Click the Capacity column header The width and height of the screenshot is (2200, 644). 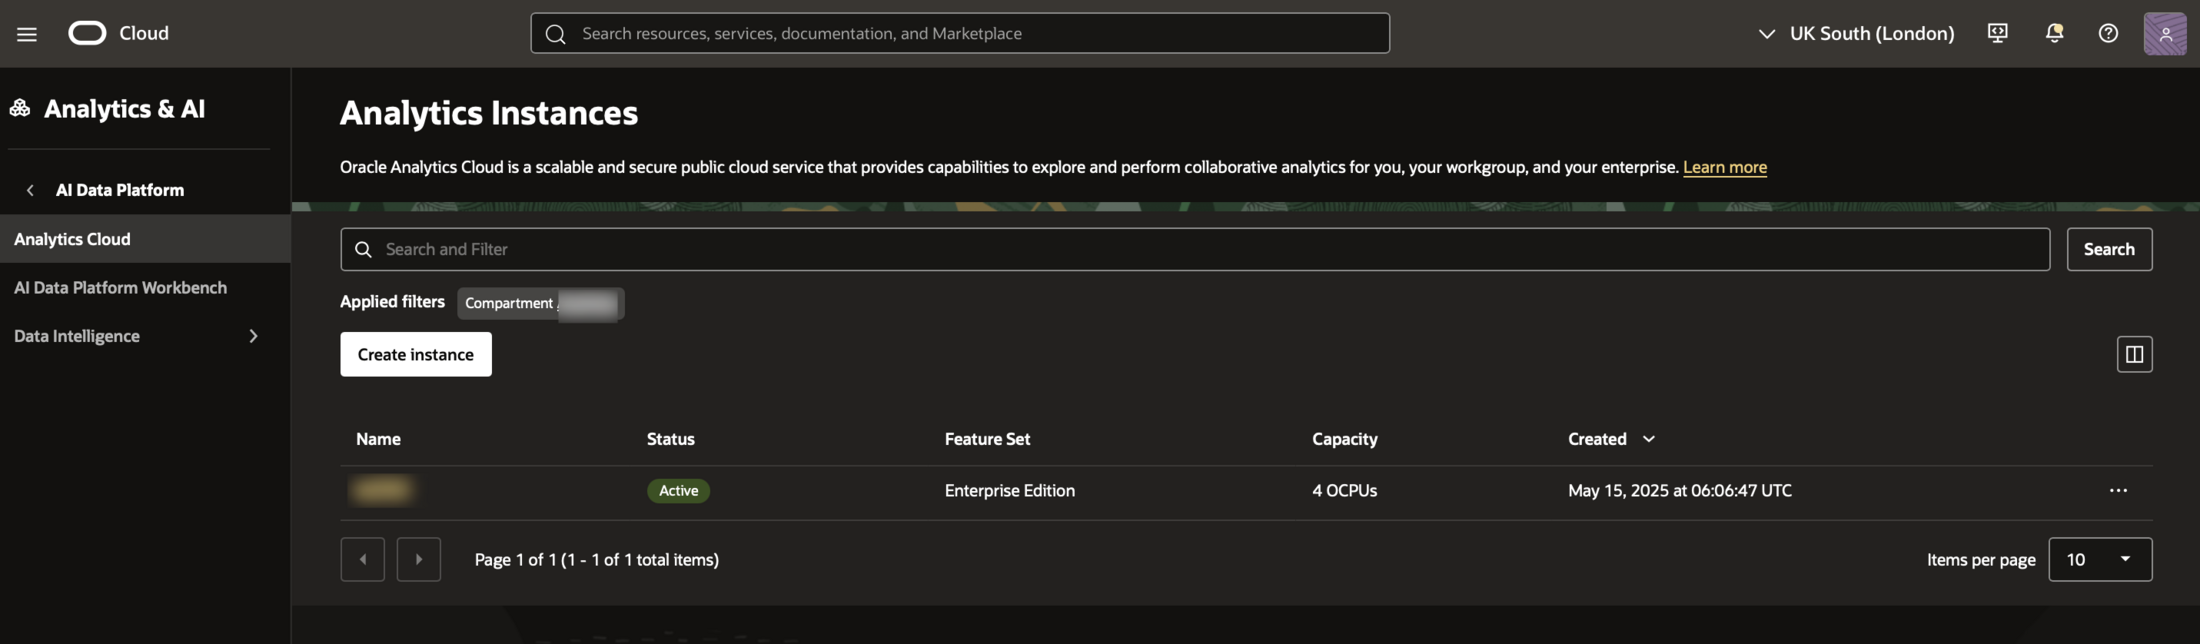[1344, 439]
